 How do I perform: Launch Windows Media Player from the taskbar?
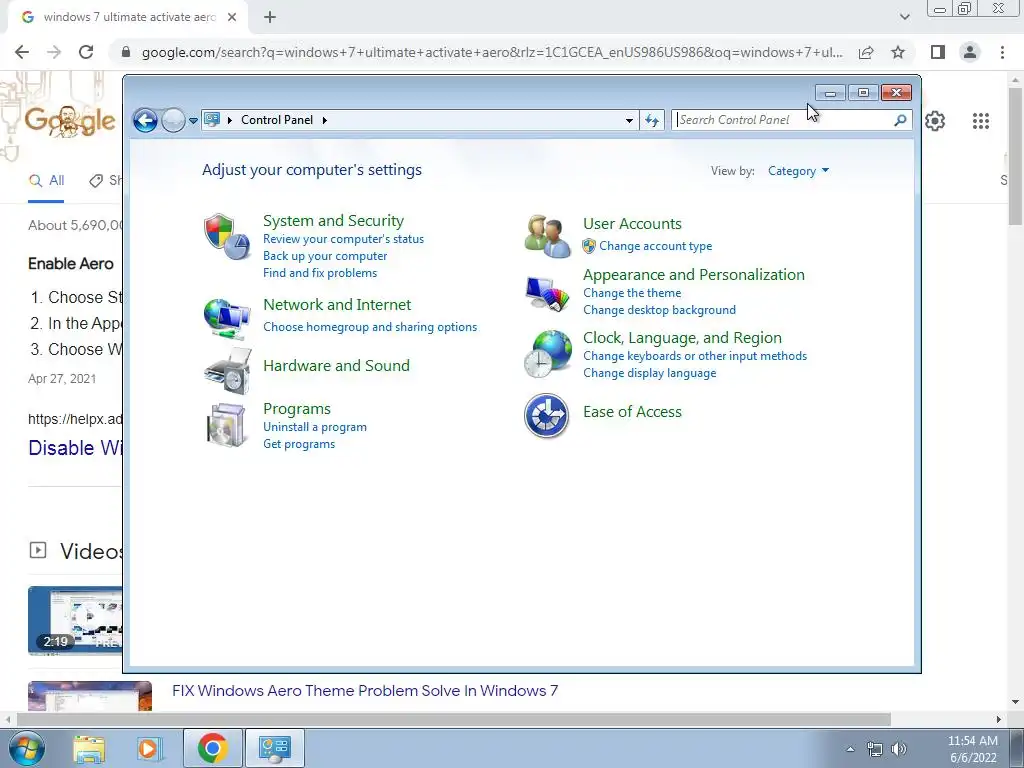[149, 748]
